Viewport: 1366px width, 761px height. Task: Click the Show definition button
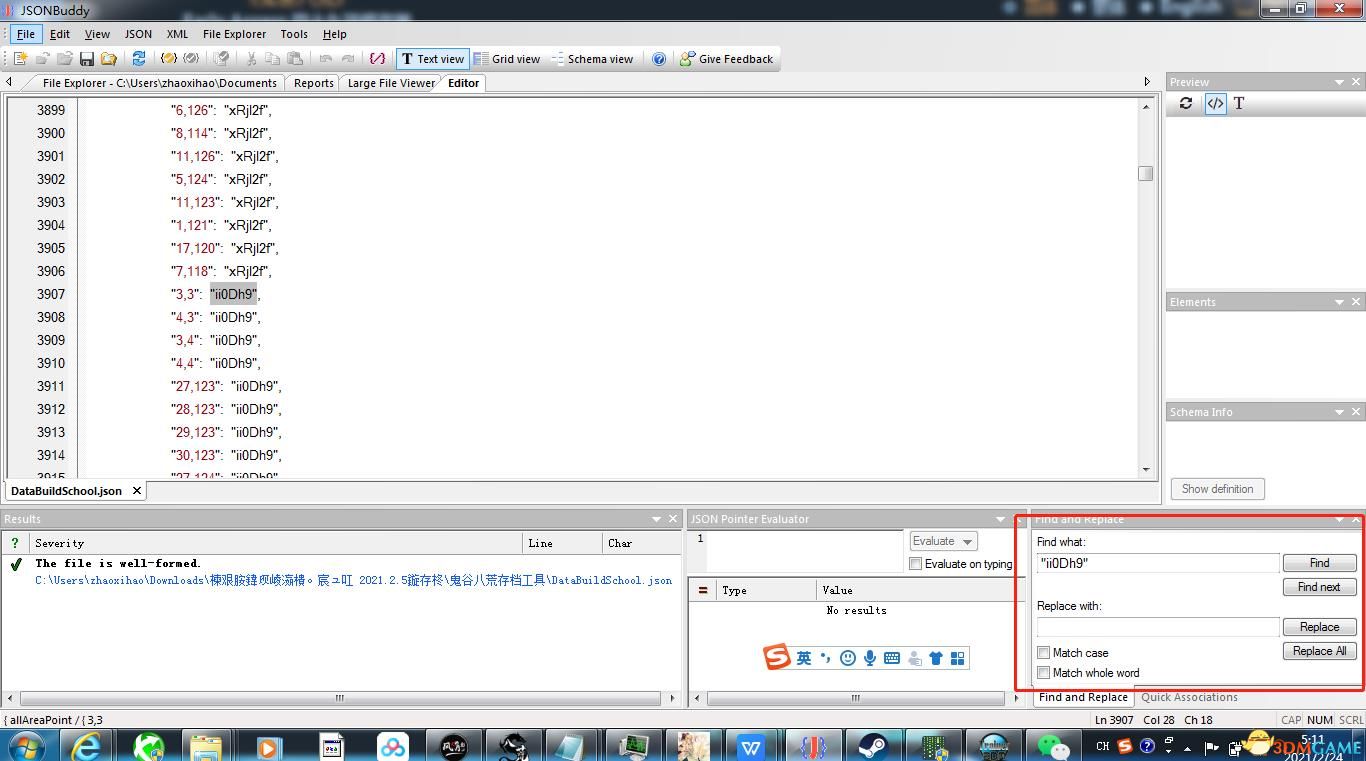pos(1217,489)
